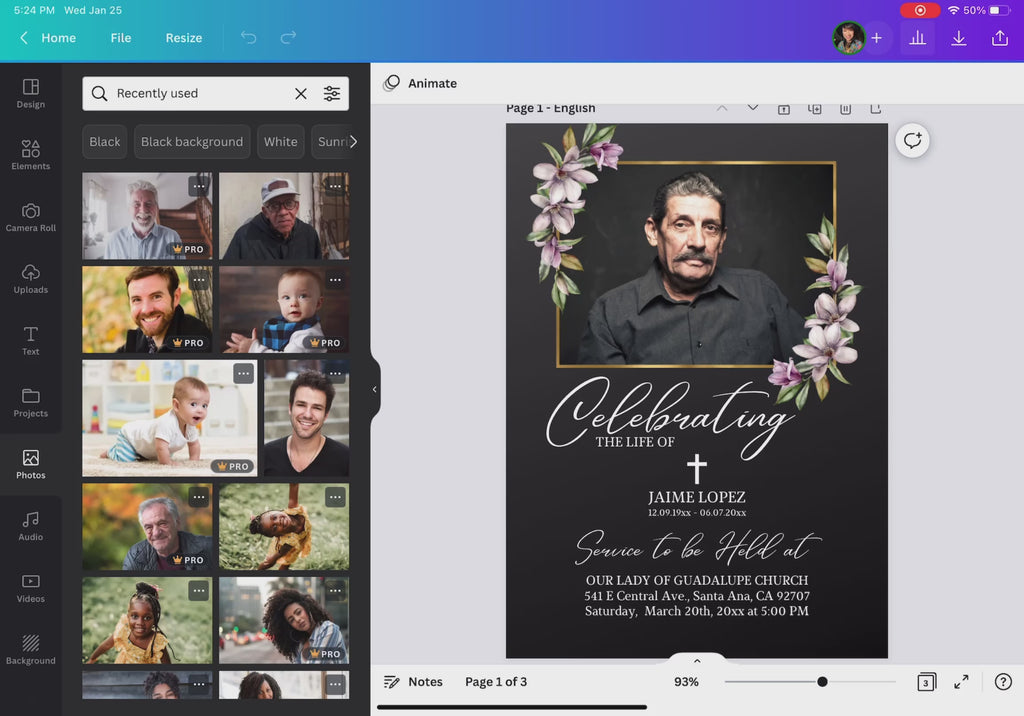
Task: Expand the page thumbnails bar chevron
Action: click(697, 660)
